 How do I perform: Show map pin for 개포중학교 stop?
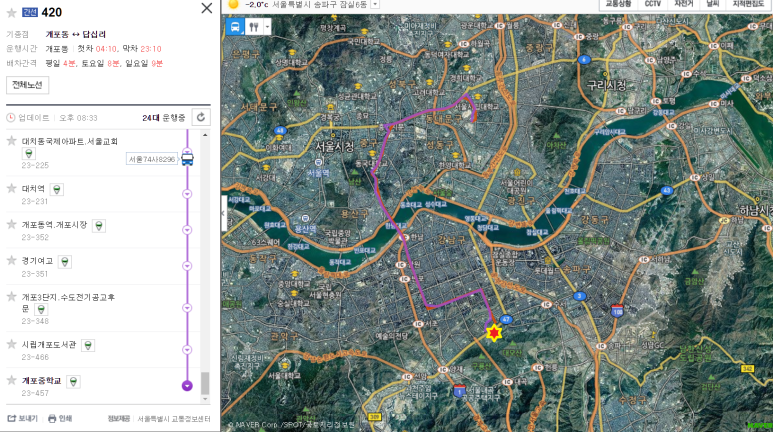click(73, 381)
